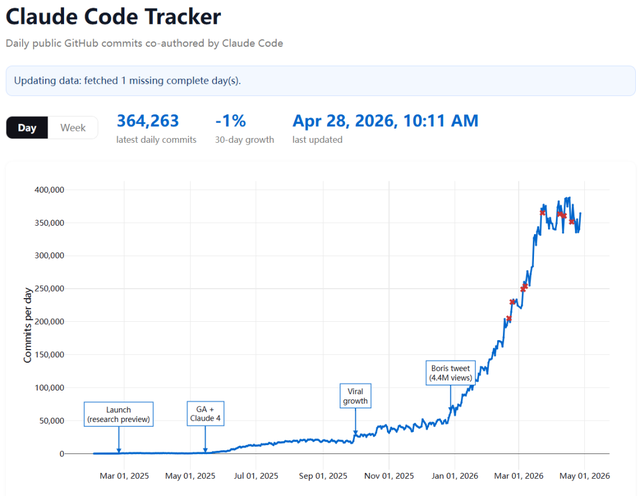640x496 pixels.
Task: Click the Claude Code Tracker heading
Action: pyautogui.click(x=113, y=17)
